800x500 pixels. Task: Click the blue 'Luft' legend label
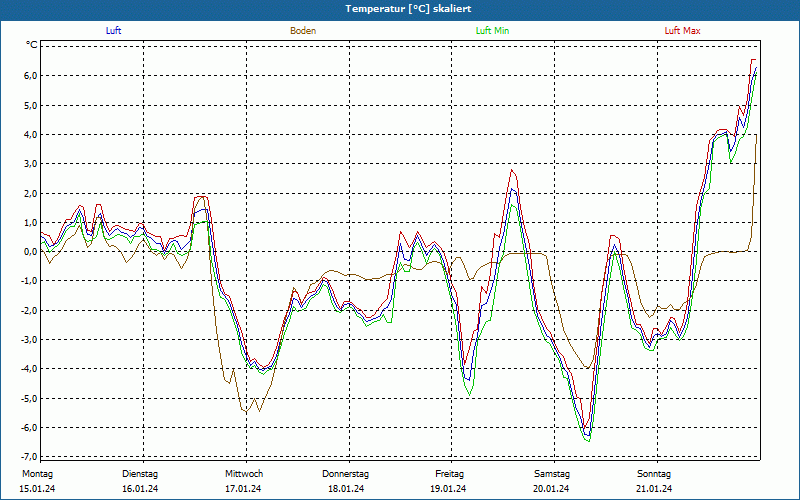coord(113,31)
